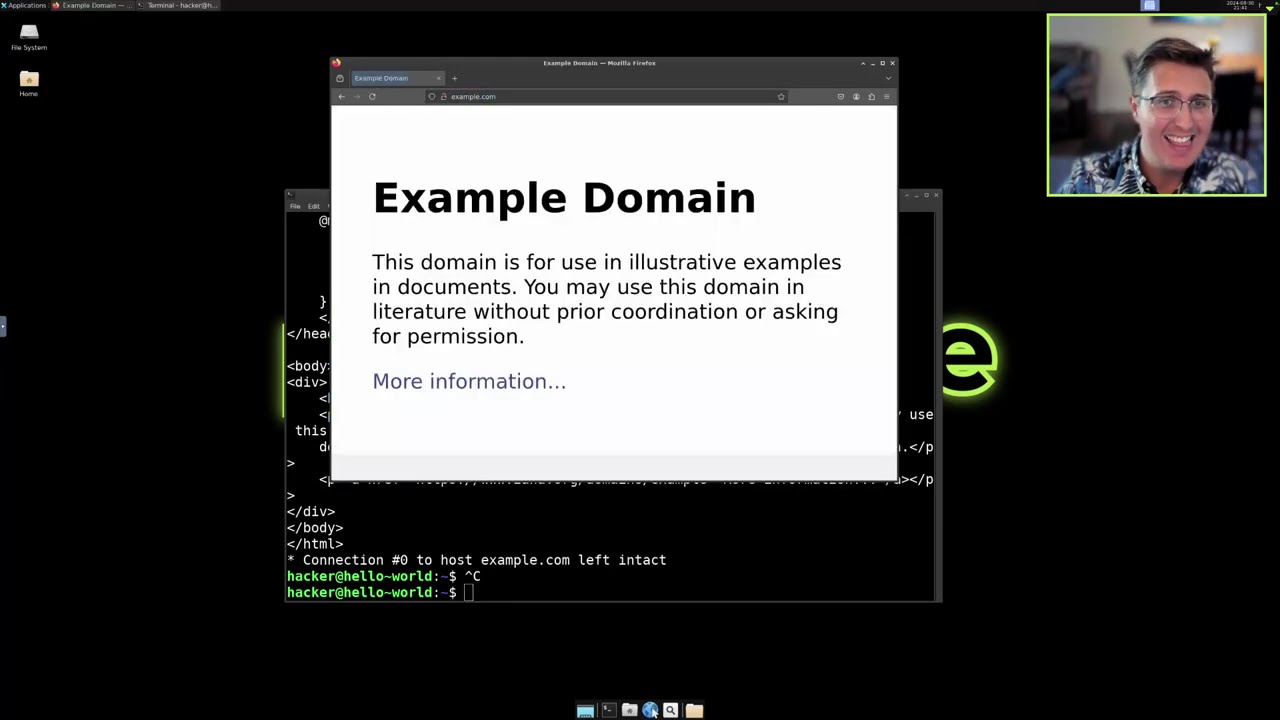This screenshot has width=1280, height=720.
Task: Open the Firefox account icon
Action: (856, 97)
